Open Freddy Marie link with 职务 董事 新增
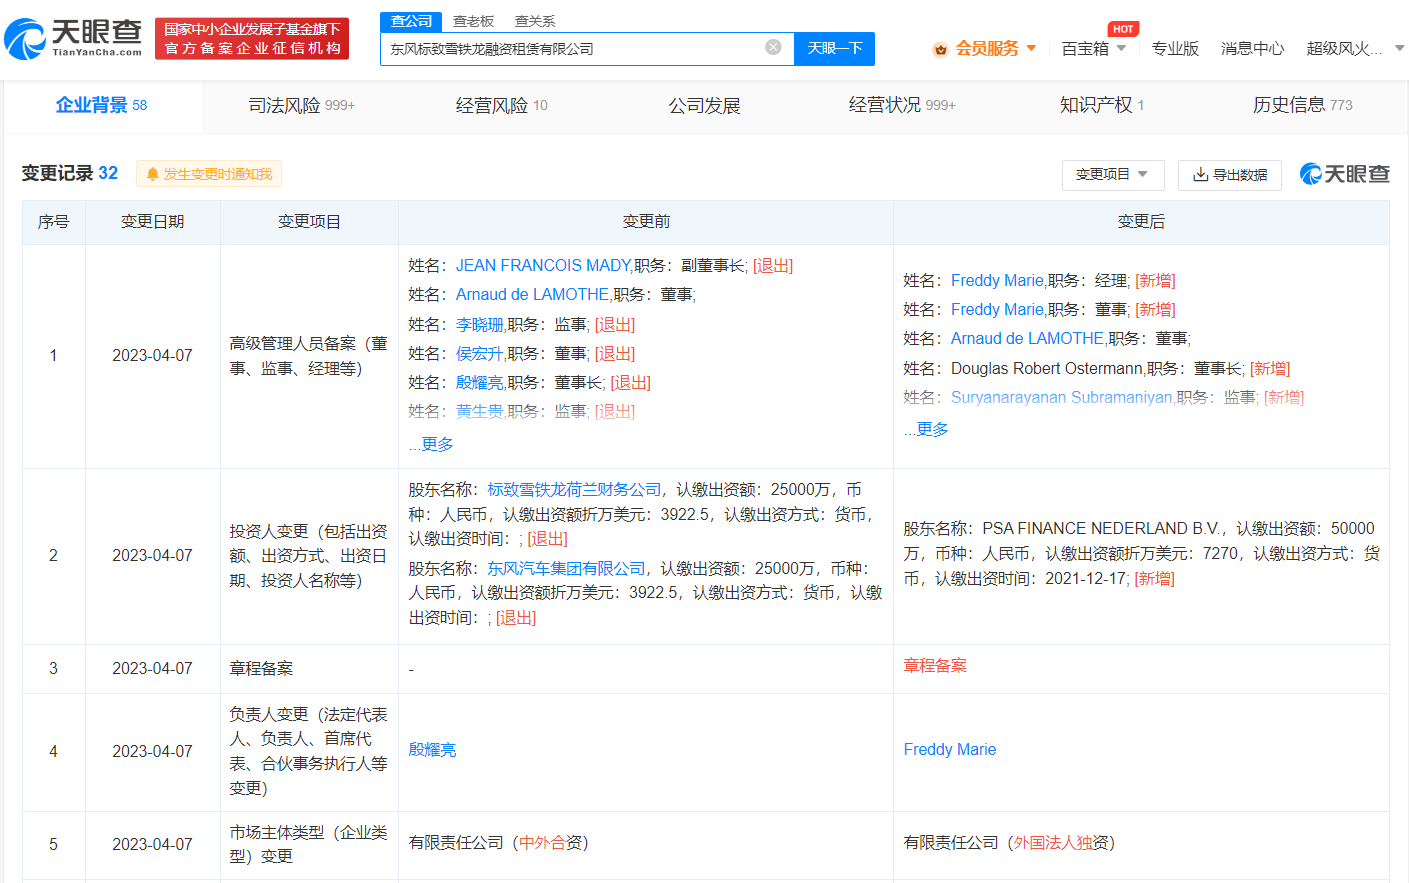Viewport: 1409px width, 883px height. 997,309
